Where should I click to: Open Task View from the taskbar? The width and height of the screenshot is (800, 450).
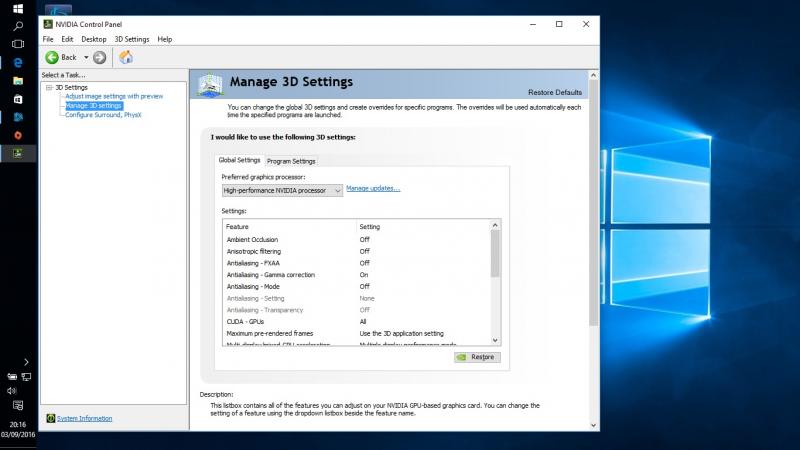(x=18, y=44)
